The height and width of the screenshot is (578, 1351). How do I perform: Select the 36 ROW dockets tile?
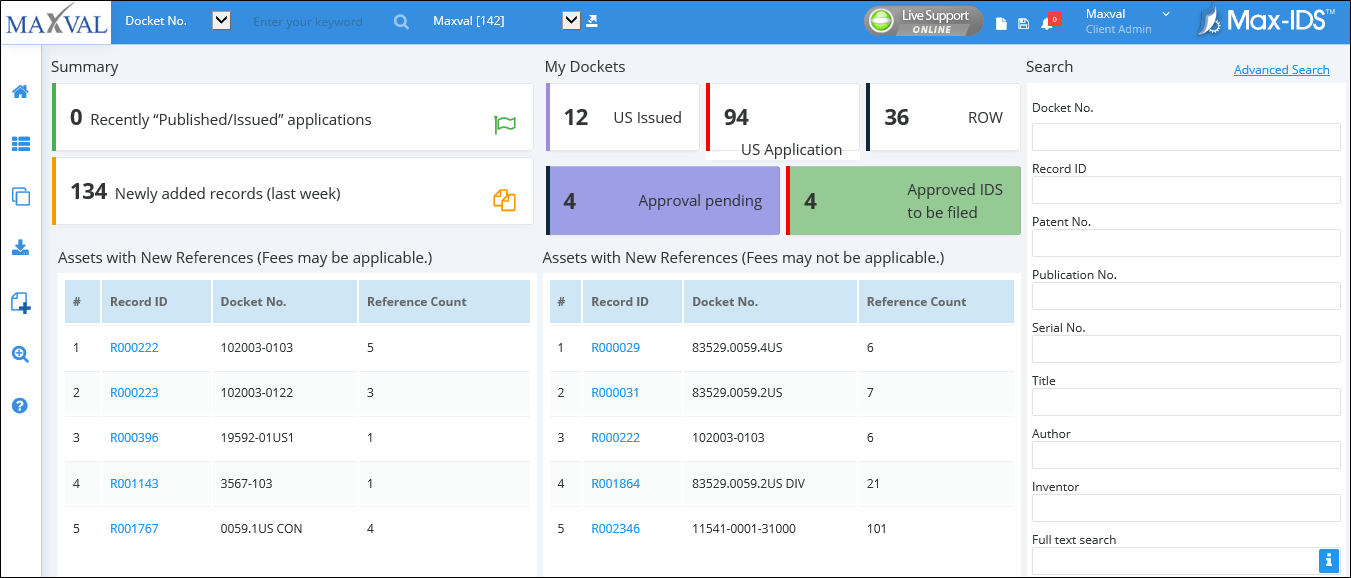(x=942, y=118)
